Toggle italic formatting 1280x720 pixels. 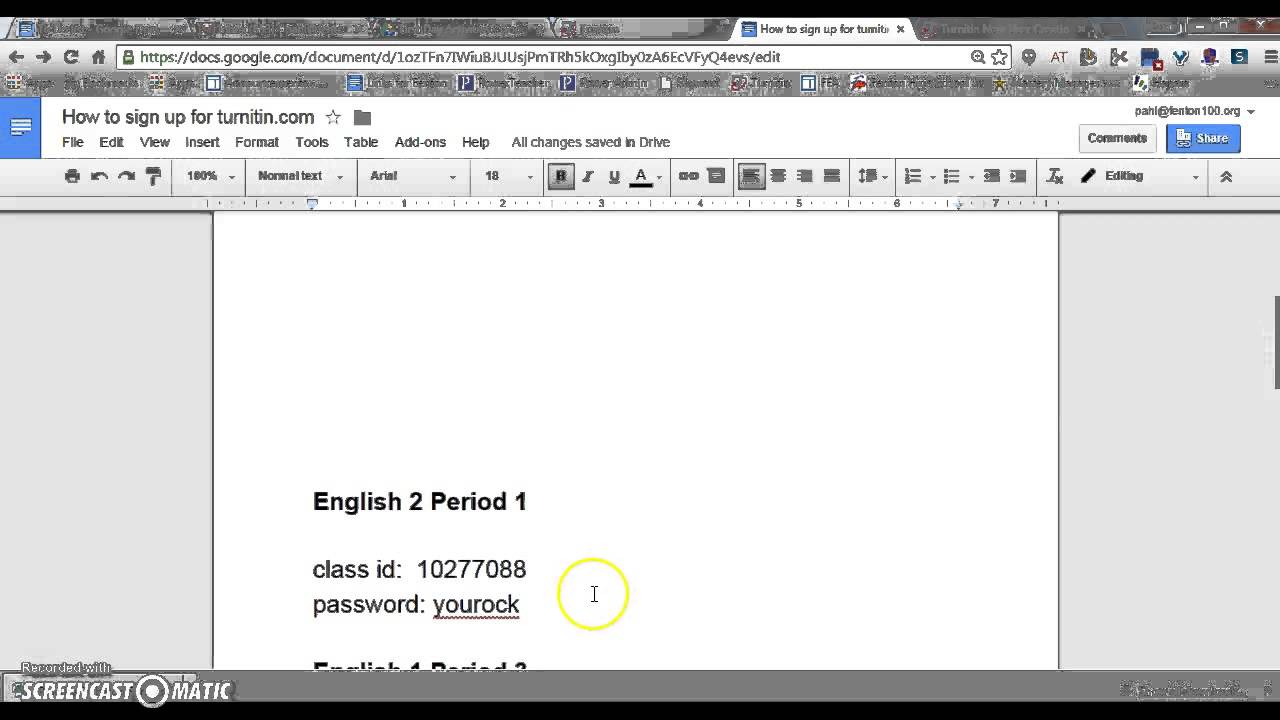tap(588, 176)
